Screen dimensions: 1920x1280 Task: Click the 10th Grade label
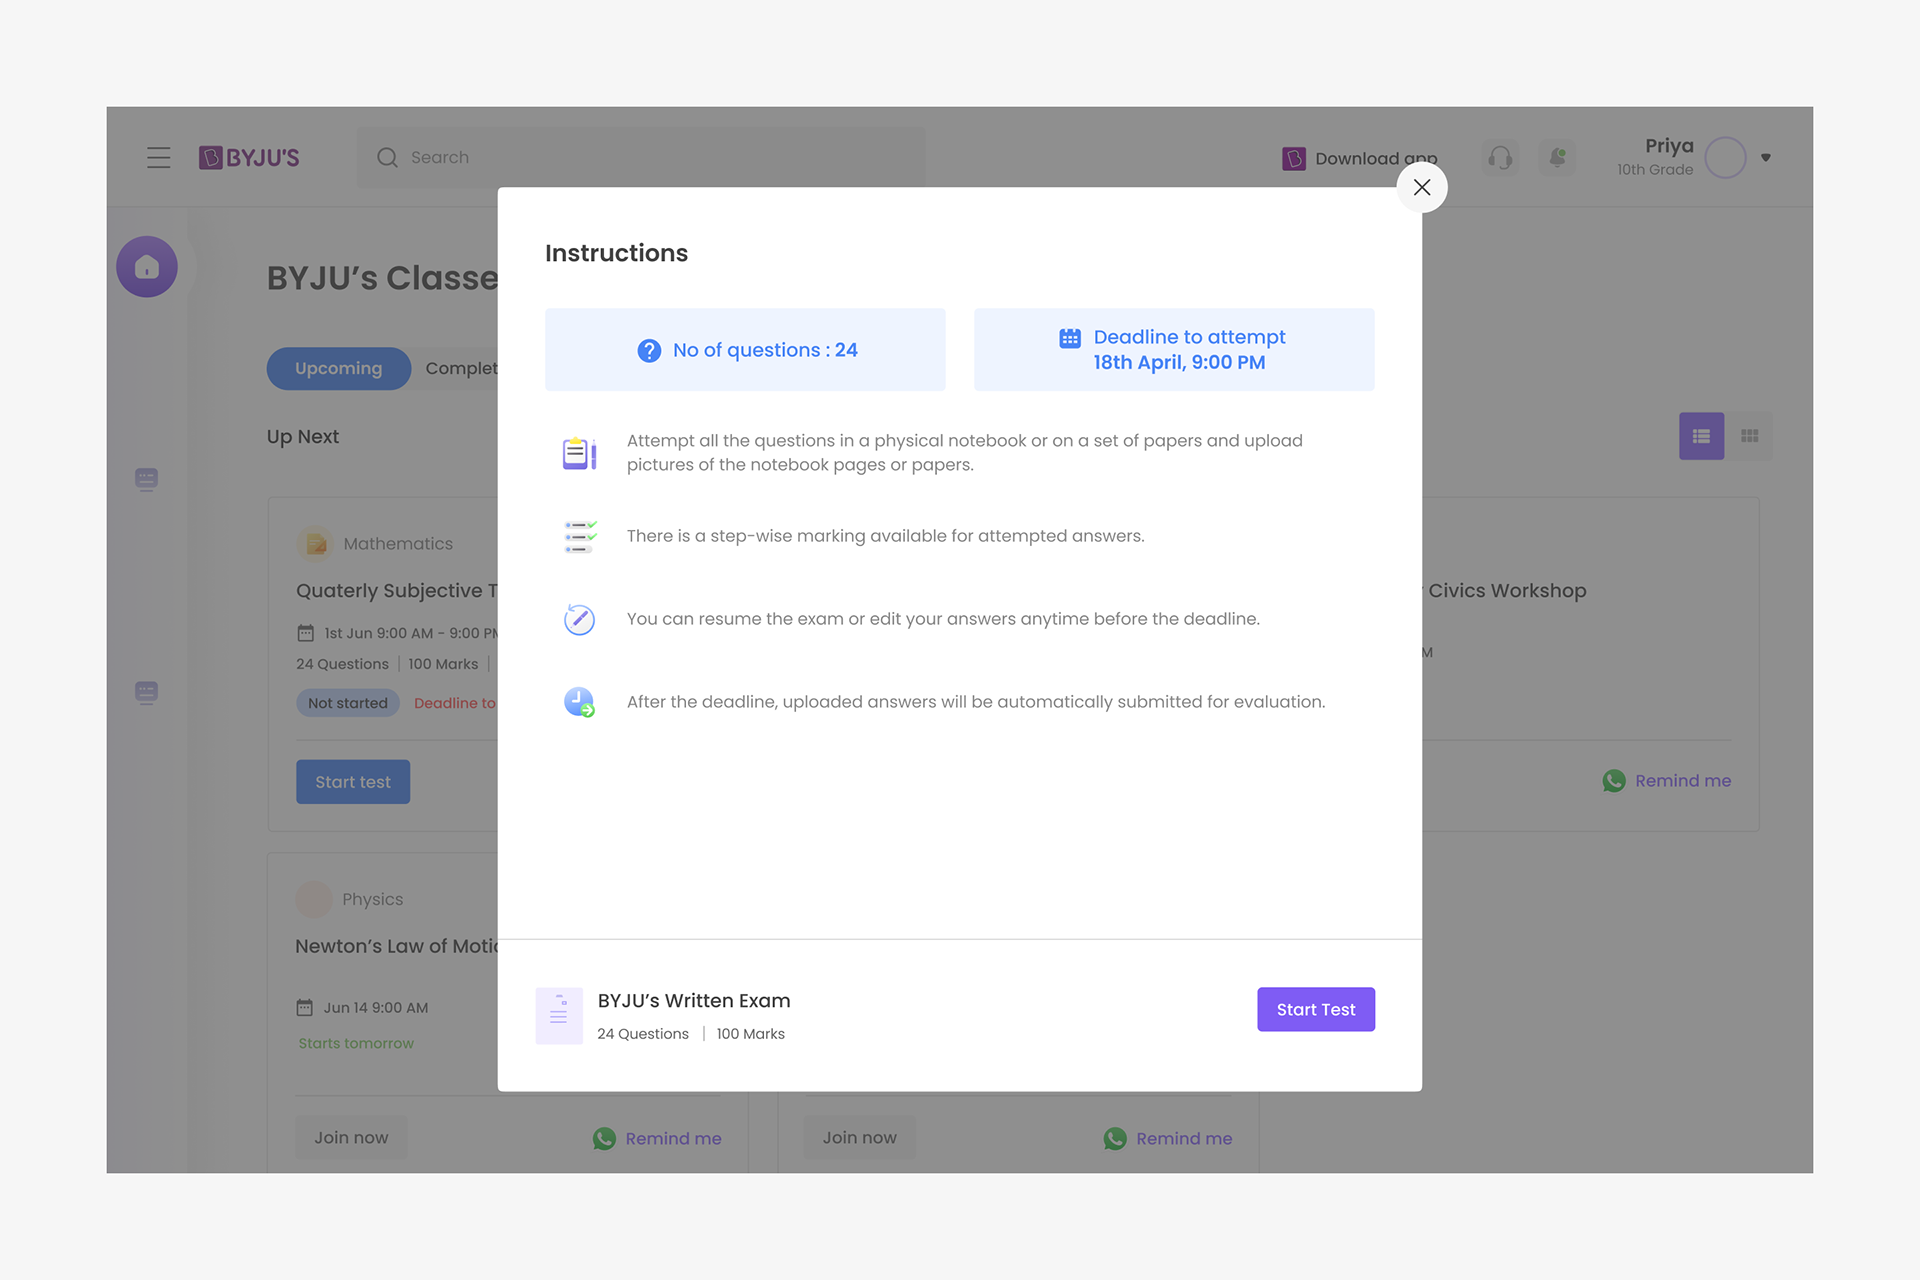click(1655, 170)
